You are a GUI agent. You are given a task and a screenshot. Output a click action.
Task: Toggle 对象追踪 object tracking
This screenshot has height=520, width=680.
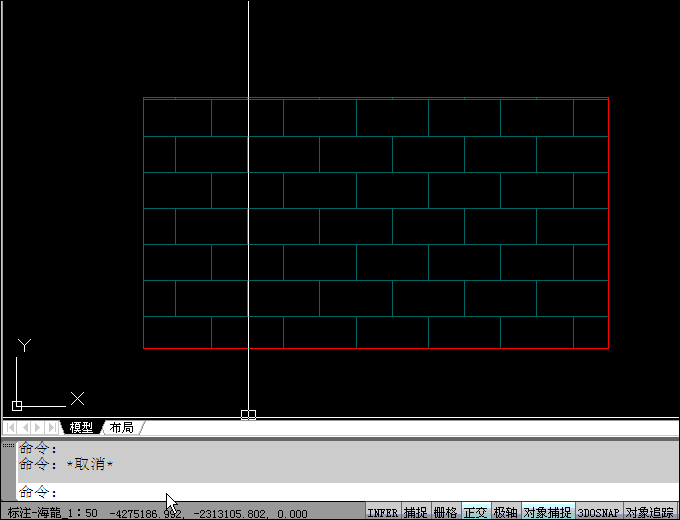[651, 512]
